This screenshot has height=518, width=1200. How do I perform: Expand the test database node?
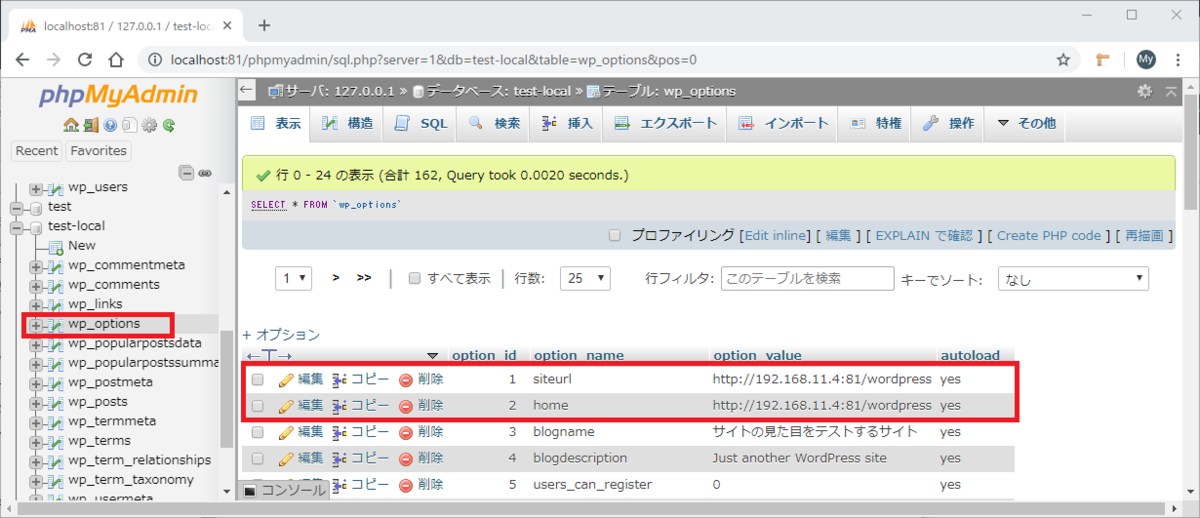(x=16, y=207)
